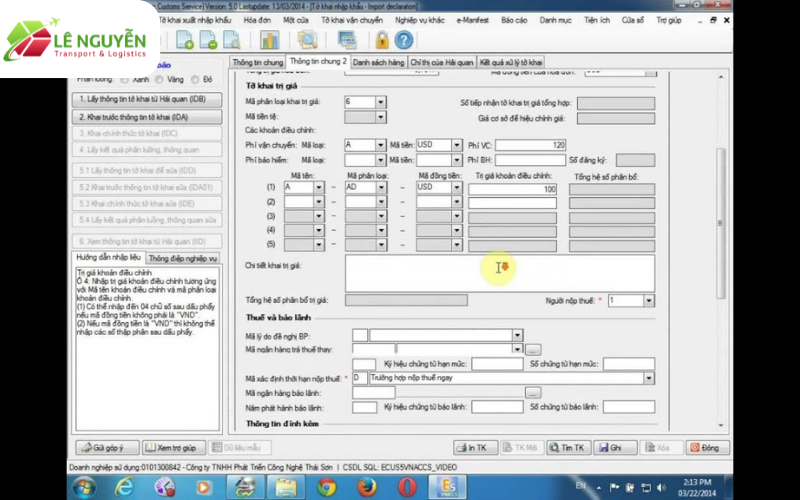Click the Phí VC input field
This screenshot has height=500, width=800.
(530, 145)
